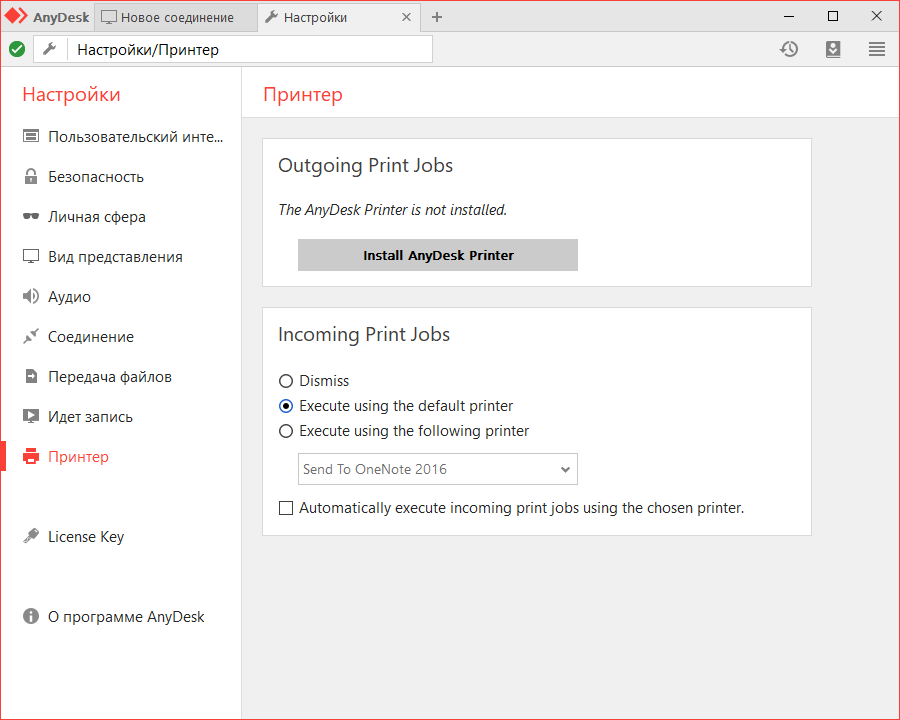Click the info icon for О программе AnyDesk

(31, 617)
